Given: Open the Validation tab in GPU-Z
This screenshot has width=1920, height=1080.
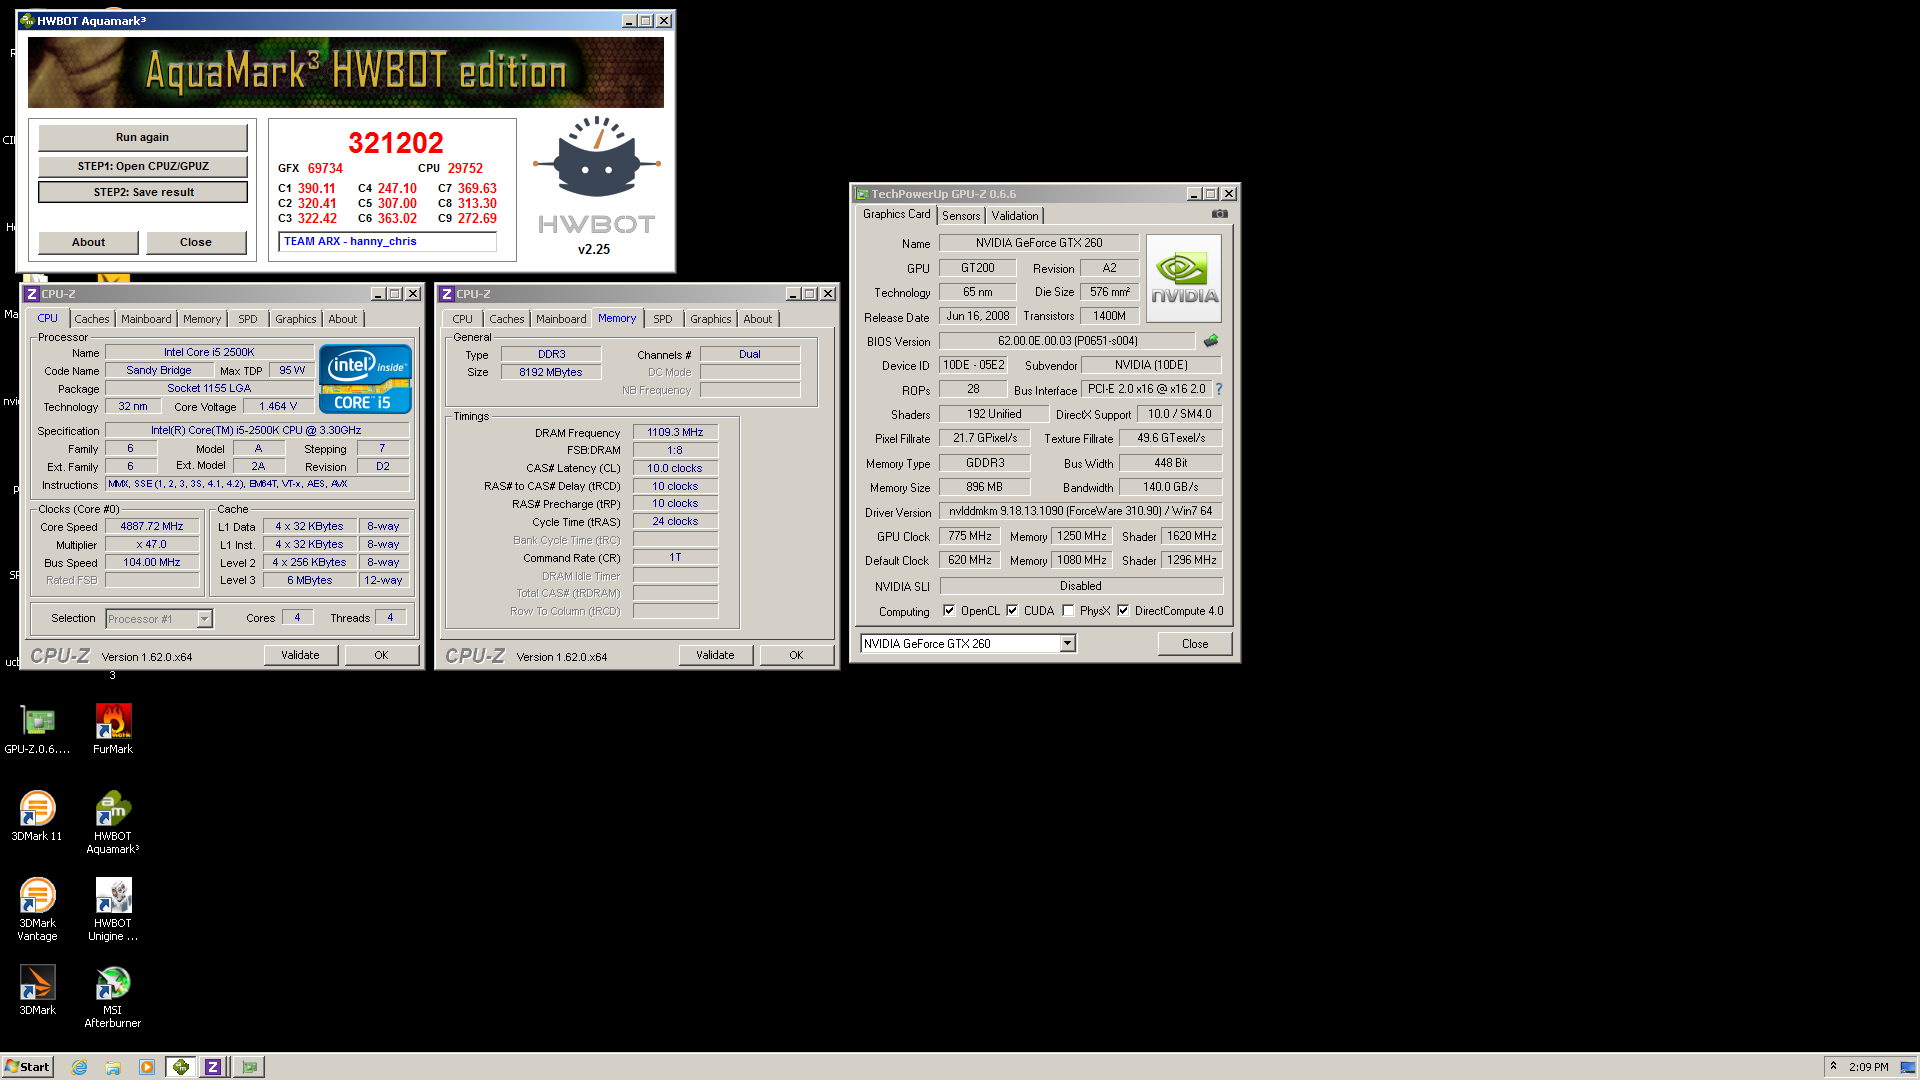Looking at the screenshot, I should [x=1015, y=216].
